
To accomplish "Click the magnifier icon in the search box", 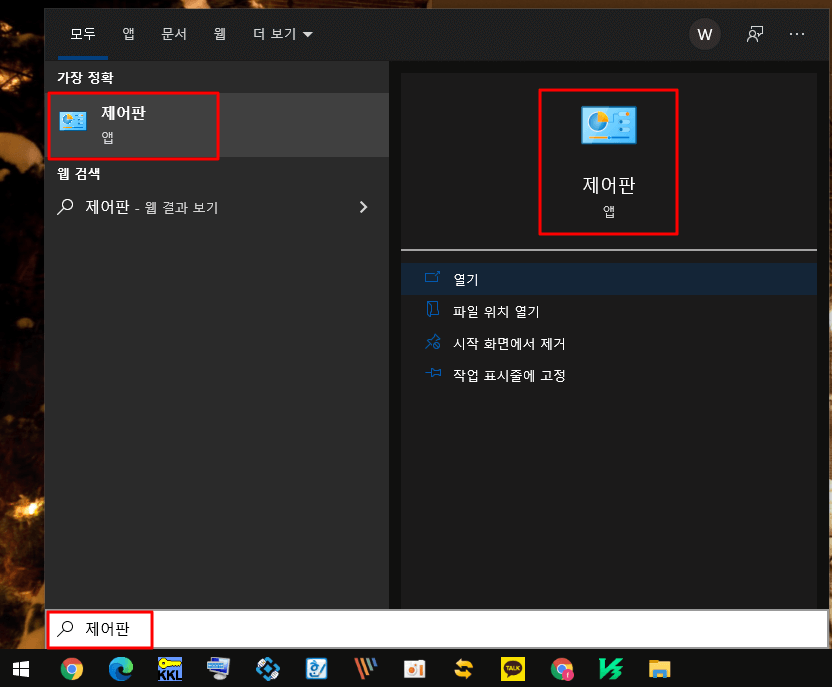I will pos(62,630).
